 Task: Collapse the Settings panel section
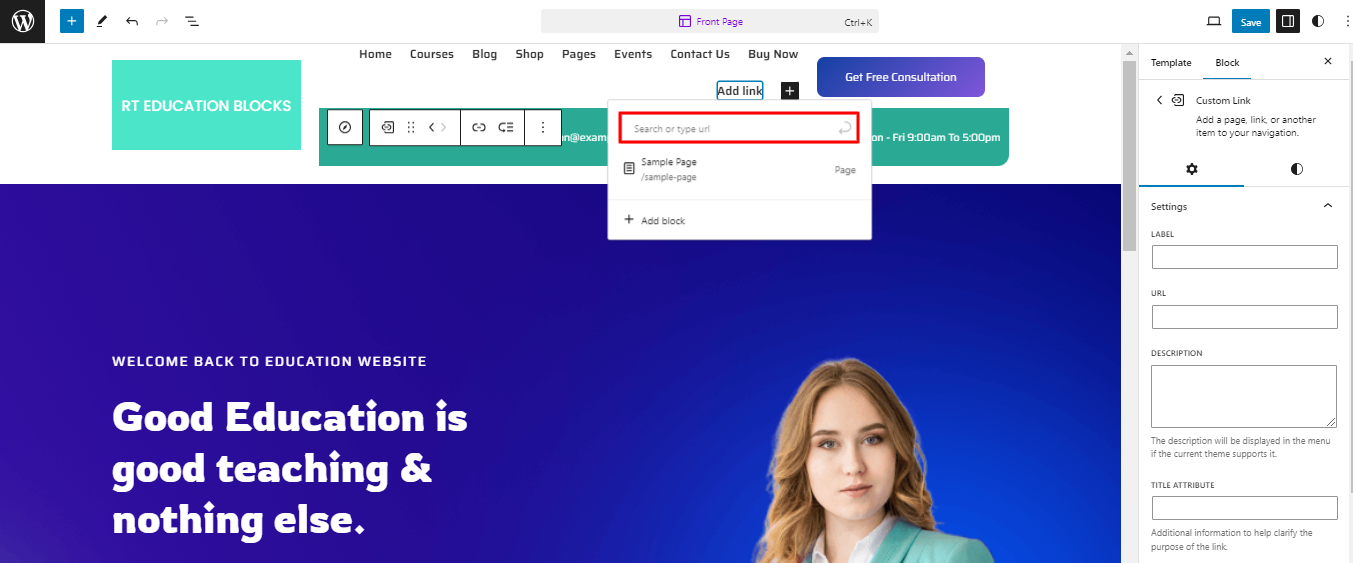(x=1328, y=206)
